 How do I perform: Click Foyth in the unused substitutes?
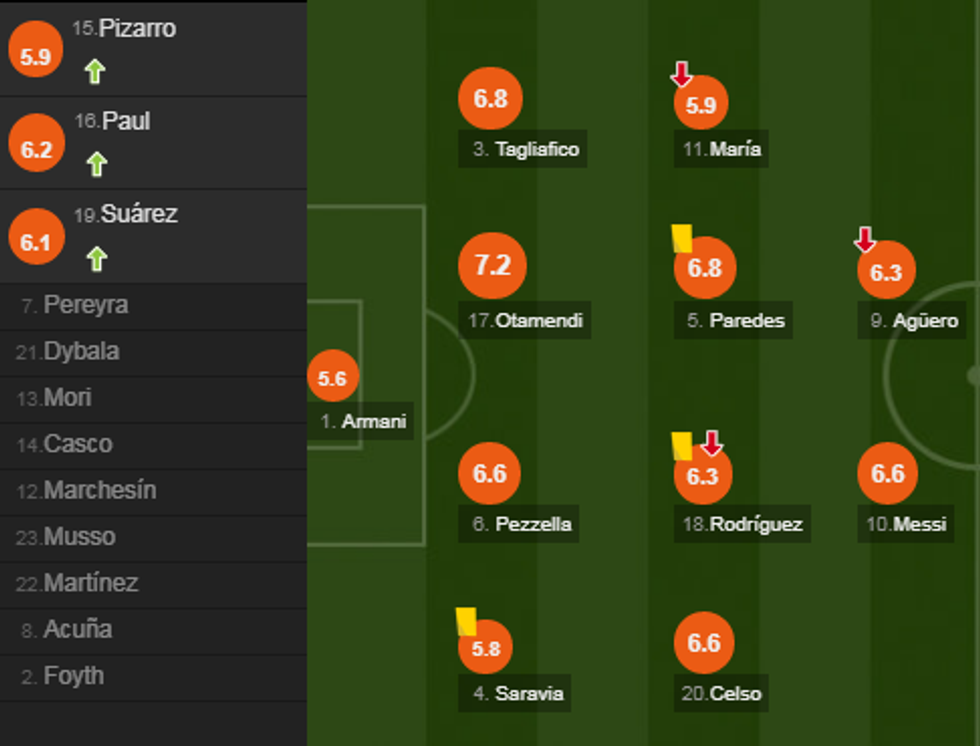pos(73,676)
